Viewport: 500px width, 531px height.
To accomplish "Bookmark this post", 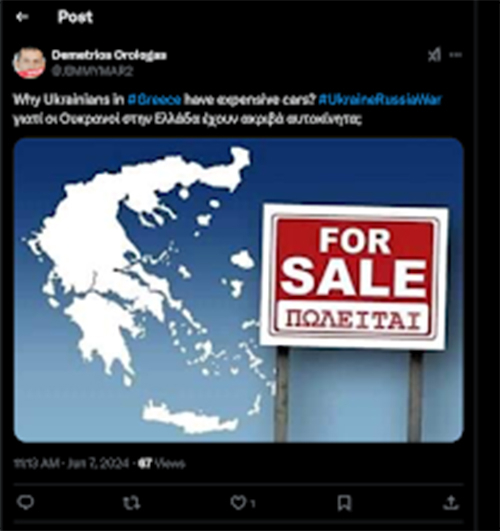I will [x=344, y=503].
